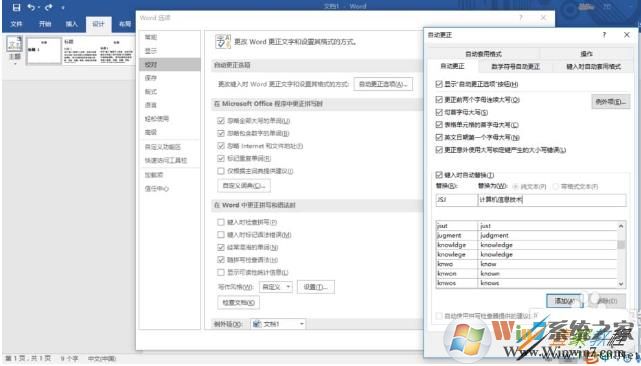Select the 加载项 category
This screenshot has height=366, width=641.
coord(154,175)
